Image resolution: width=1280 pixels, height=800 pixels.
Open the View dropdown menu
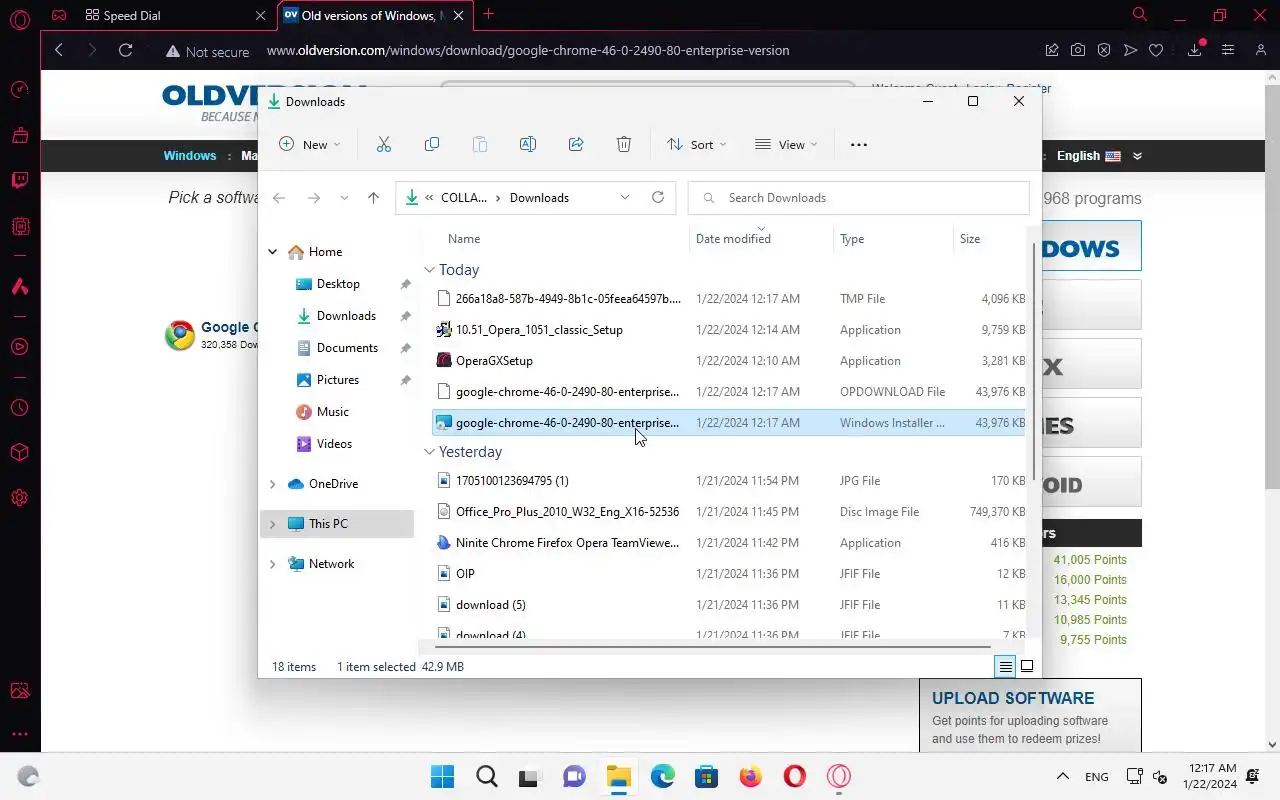(x=786, y=144)
